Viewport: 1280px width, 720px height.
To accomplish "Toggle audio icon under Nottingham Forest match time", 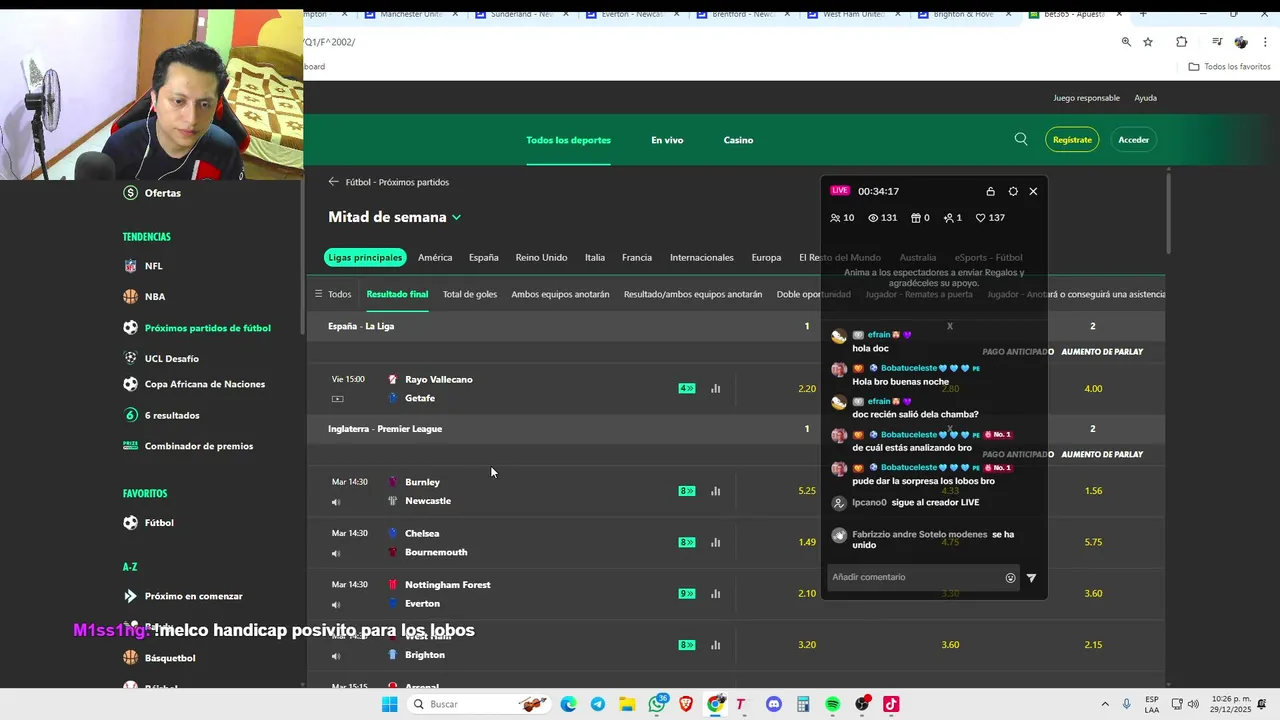I will coord(336,605).
